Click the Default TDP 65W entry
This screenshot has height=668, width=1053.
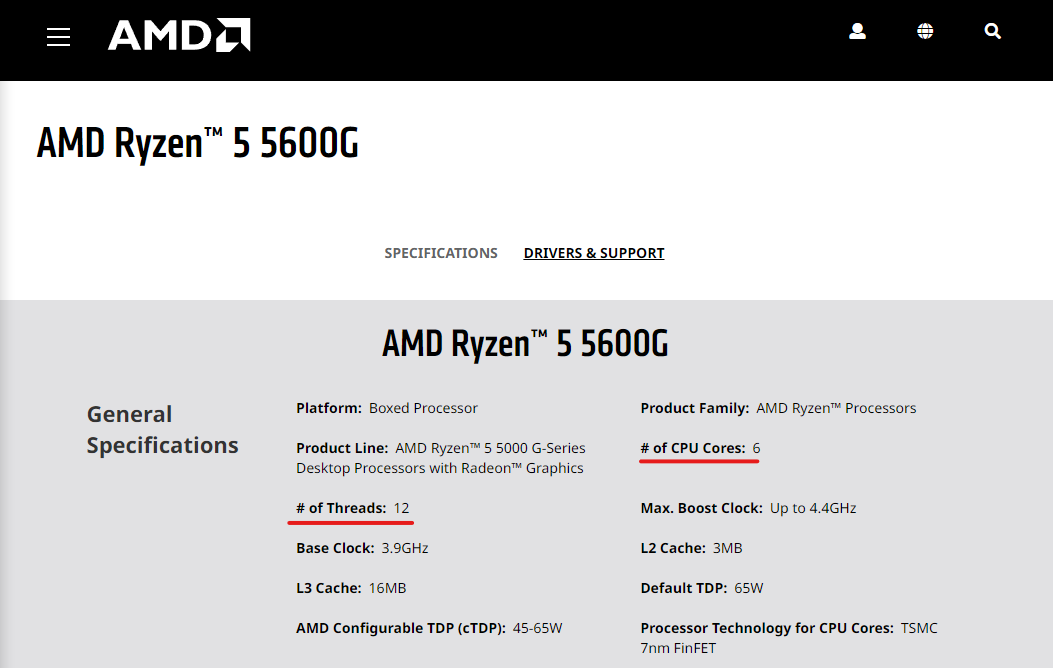[x=702, y=588]
